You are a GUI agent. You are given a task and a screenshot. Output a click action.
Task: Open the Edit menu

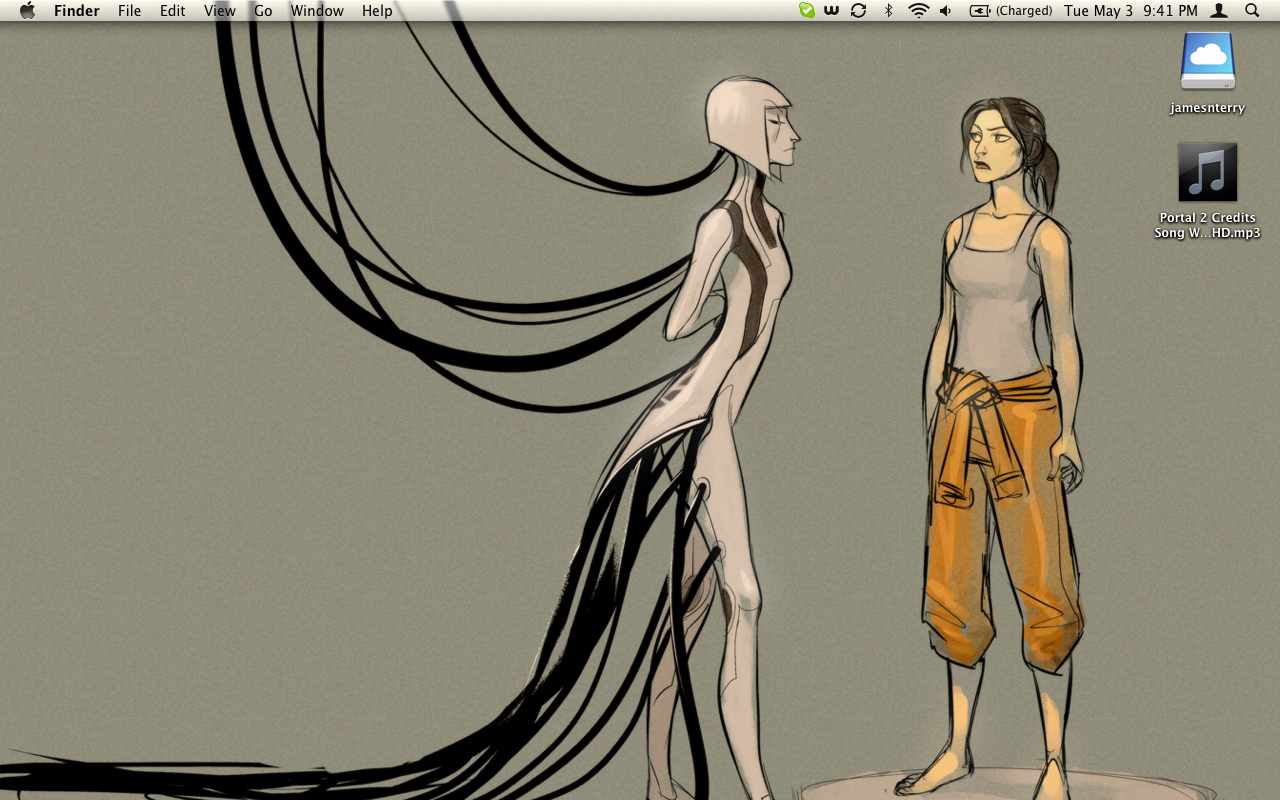(x=173, y=11)
